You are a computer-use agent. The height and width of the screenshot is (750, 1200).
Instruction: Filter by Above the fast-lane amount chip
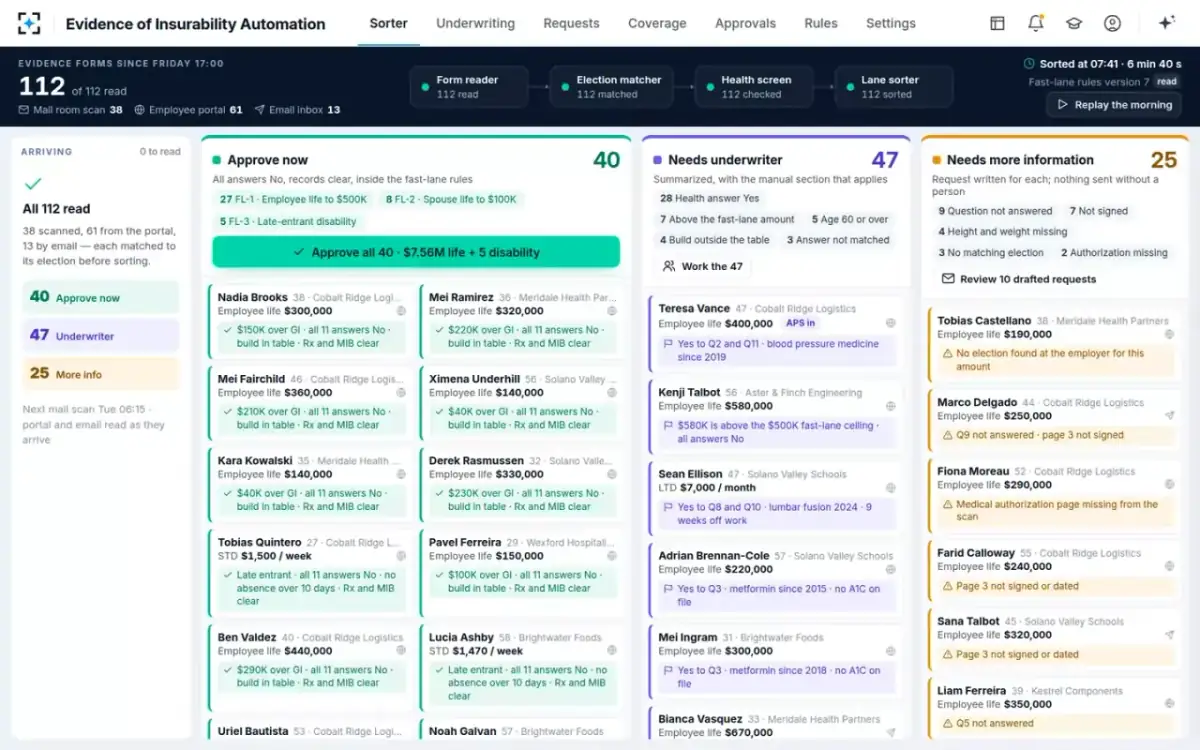point(727,219)
